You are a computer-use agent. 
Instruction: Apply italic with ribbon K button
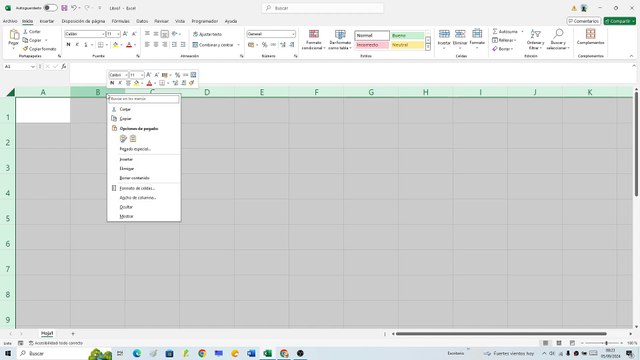[77, 44]
